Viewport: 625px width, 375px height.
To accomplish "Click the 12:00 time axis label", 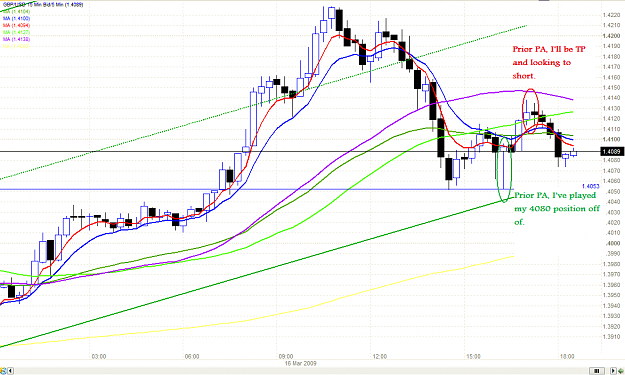I will [379, 356].
